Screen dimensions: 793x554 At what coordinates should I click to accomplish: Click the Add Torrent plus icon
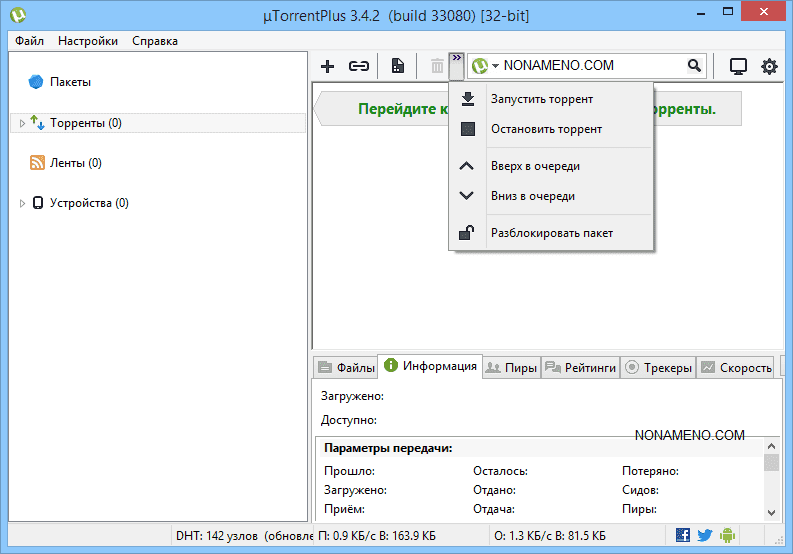pos(327,66)
